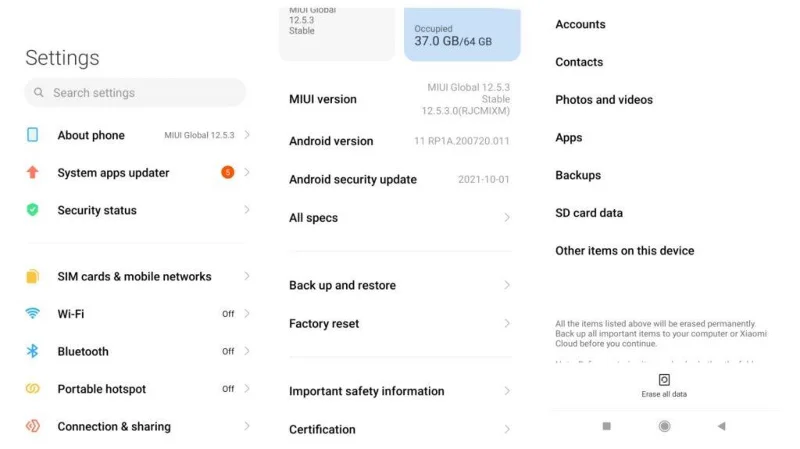
Task: Open Factory reset chevron
Action: click(x=507, y=323)
